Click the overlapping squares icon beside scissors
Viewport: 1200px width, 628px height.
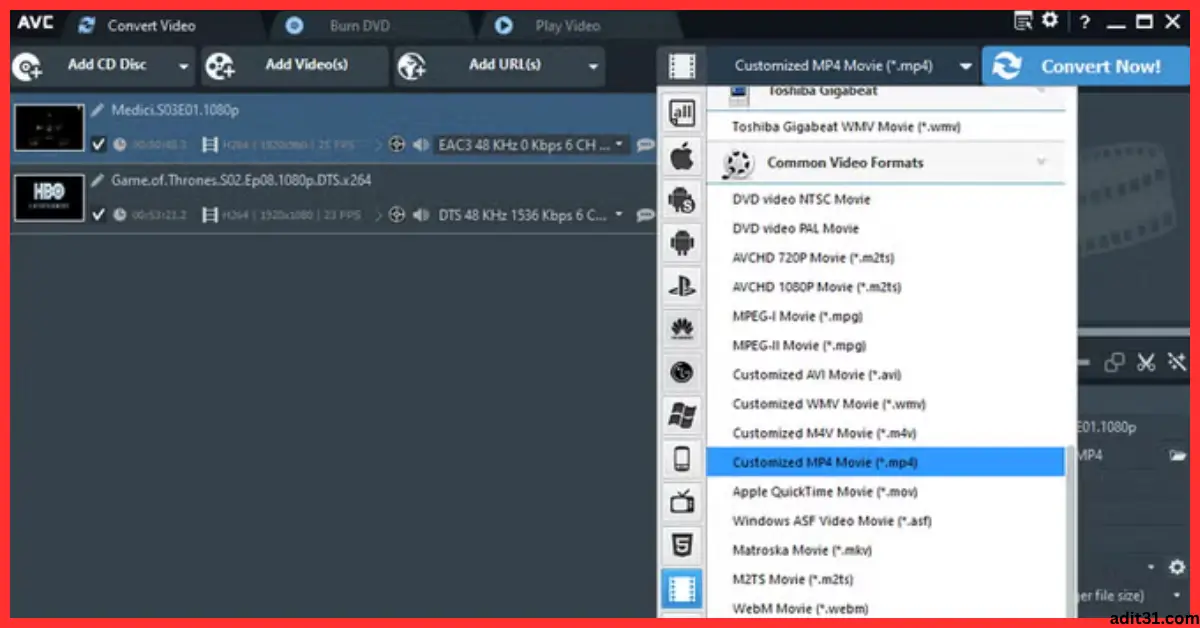(1115, 362)
